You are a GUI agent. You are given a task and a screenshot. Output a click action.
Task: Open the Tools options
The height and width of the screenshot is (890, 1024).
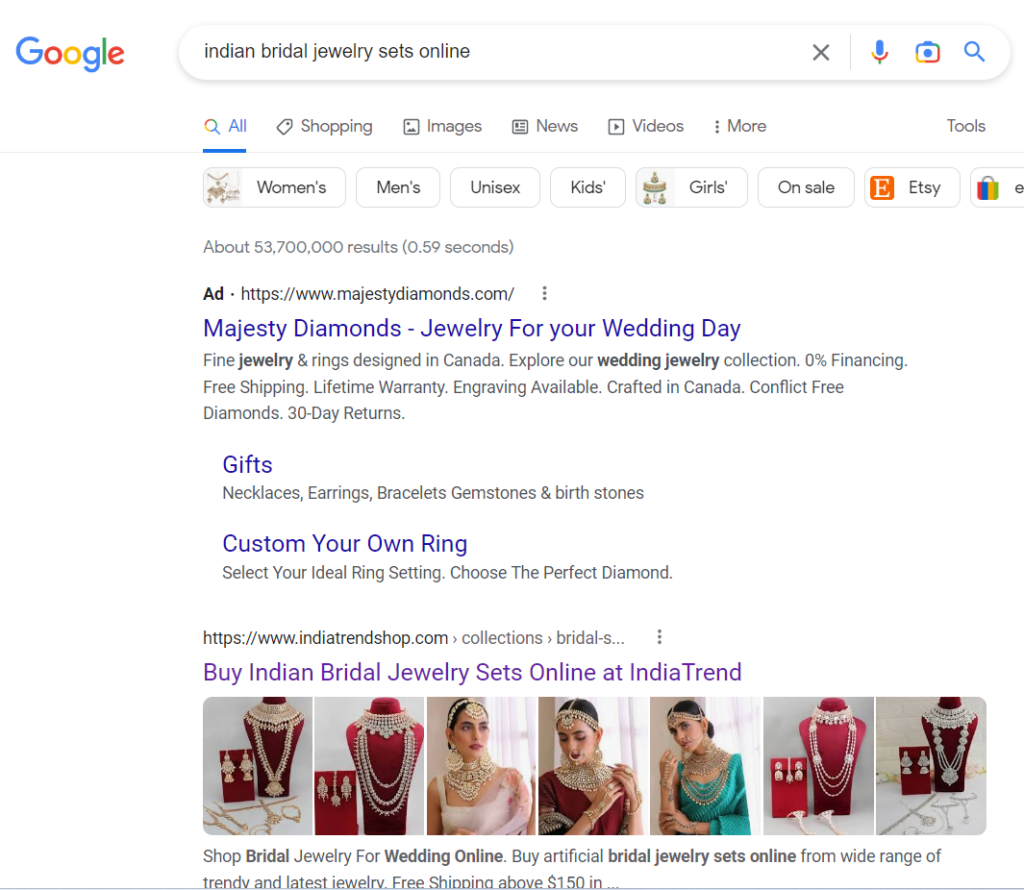[965, 126]
